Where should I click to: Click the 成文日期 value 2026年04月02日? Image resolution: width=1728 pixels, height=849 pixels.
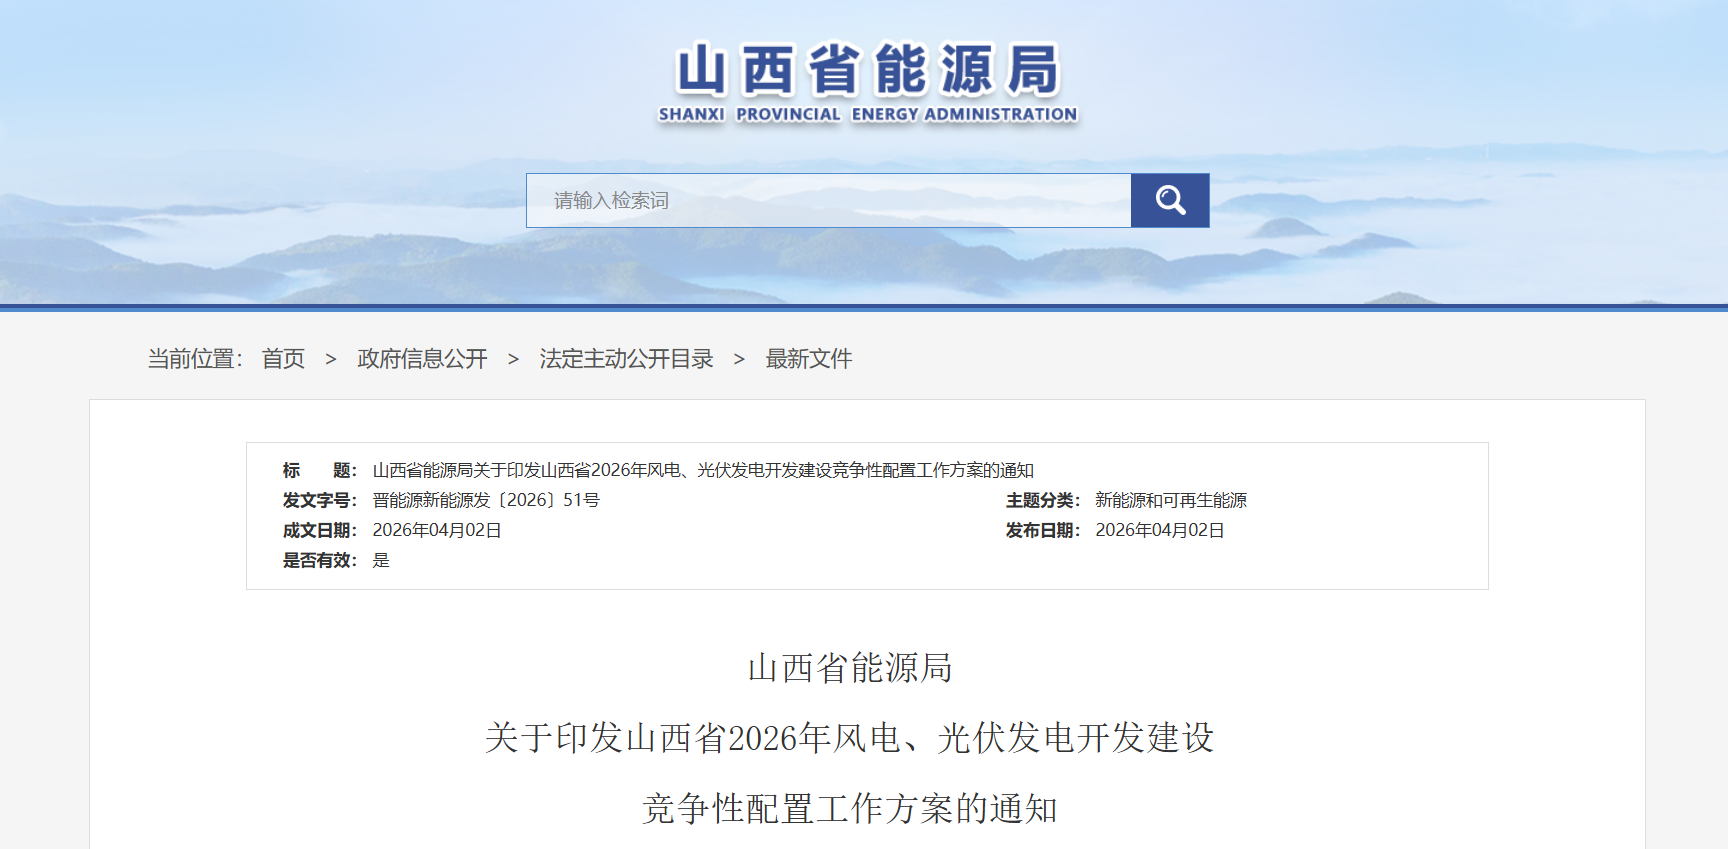436,530
